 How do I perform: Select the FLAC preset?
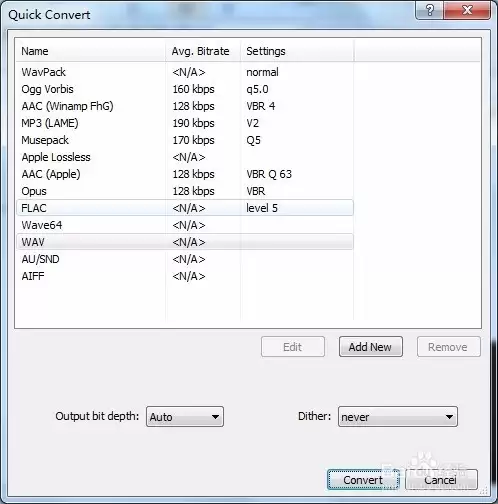[185, 208]
